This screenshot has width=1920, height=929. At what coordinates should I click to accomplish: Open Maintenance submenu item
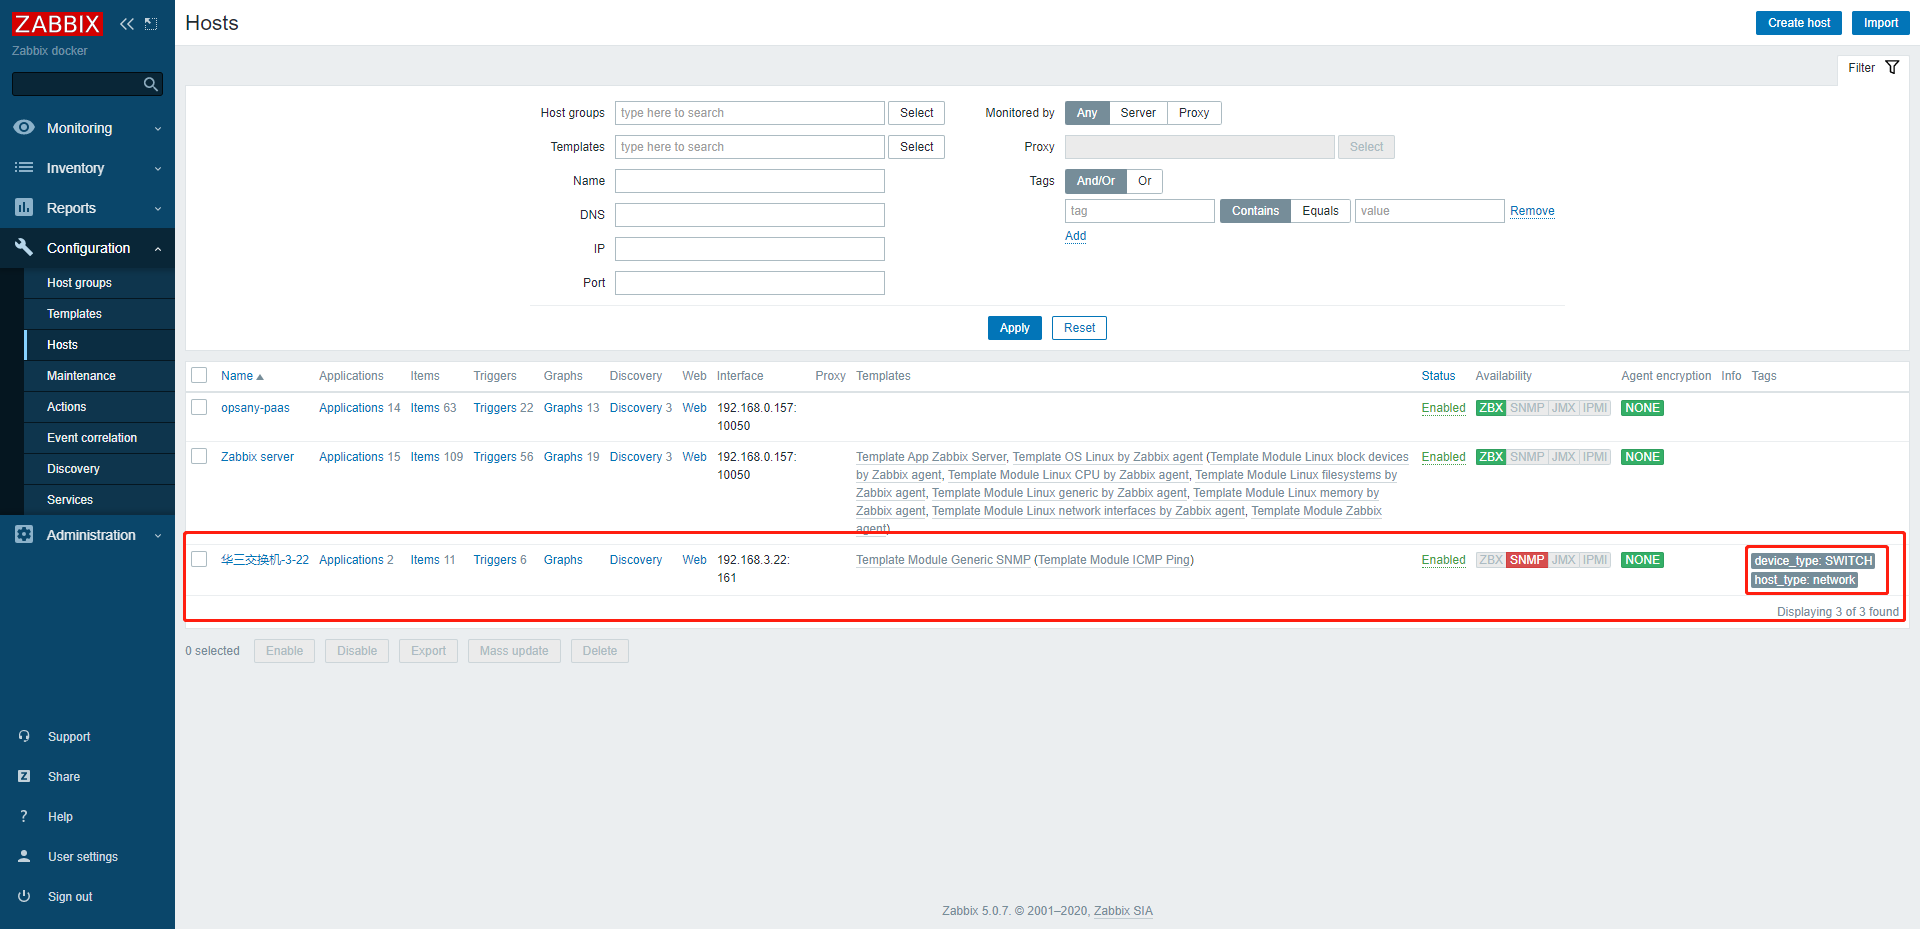click(99, 376)
